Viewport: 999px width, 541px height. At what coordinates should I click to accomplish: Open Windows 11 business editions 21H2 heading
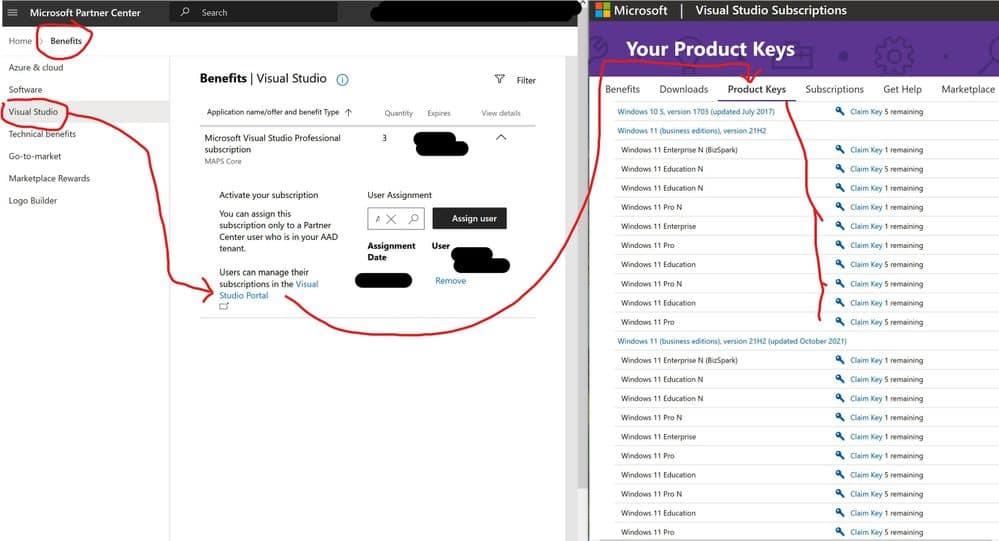[x=691, y=131]
